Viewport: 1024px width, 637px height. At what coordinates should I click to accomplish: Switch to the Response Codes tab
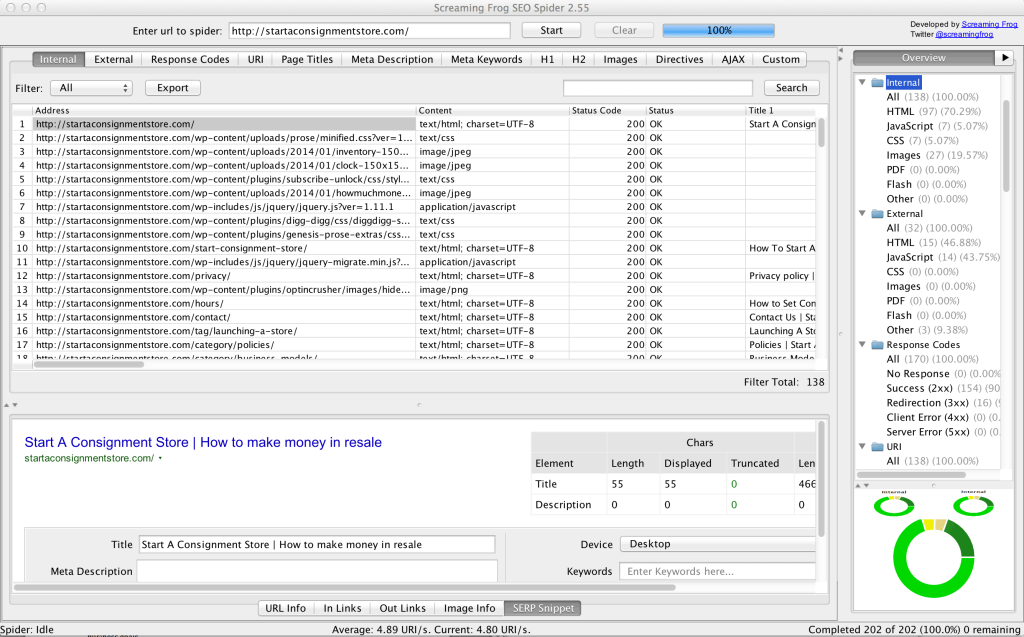click(x=190, y=59)
